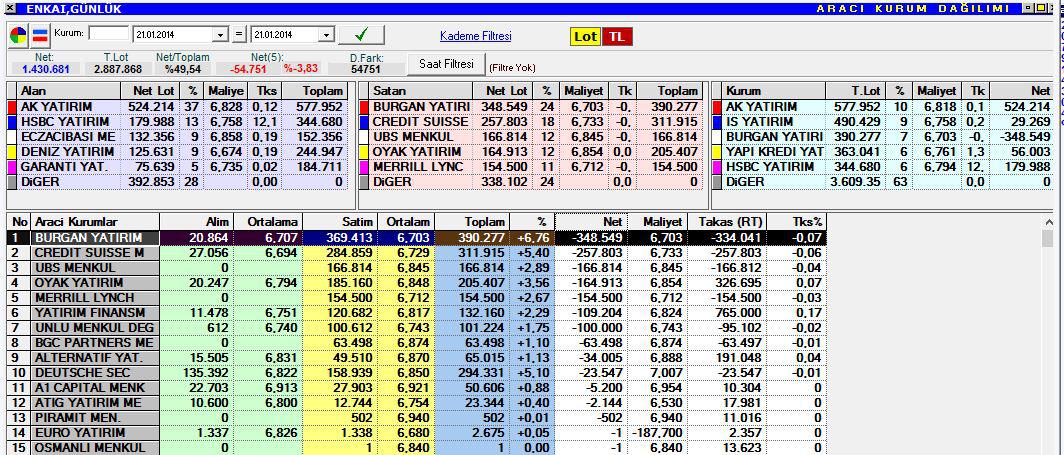Sort by T.Lot header in Kurum table
This screenshot has height=455, width=1064.
click(855, 91)
